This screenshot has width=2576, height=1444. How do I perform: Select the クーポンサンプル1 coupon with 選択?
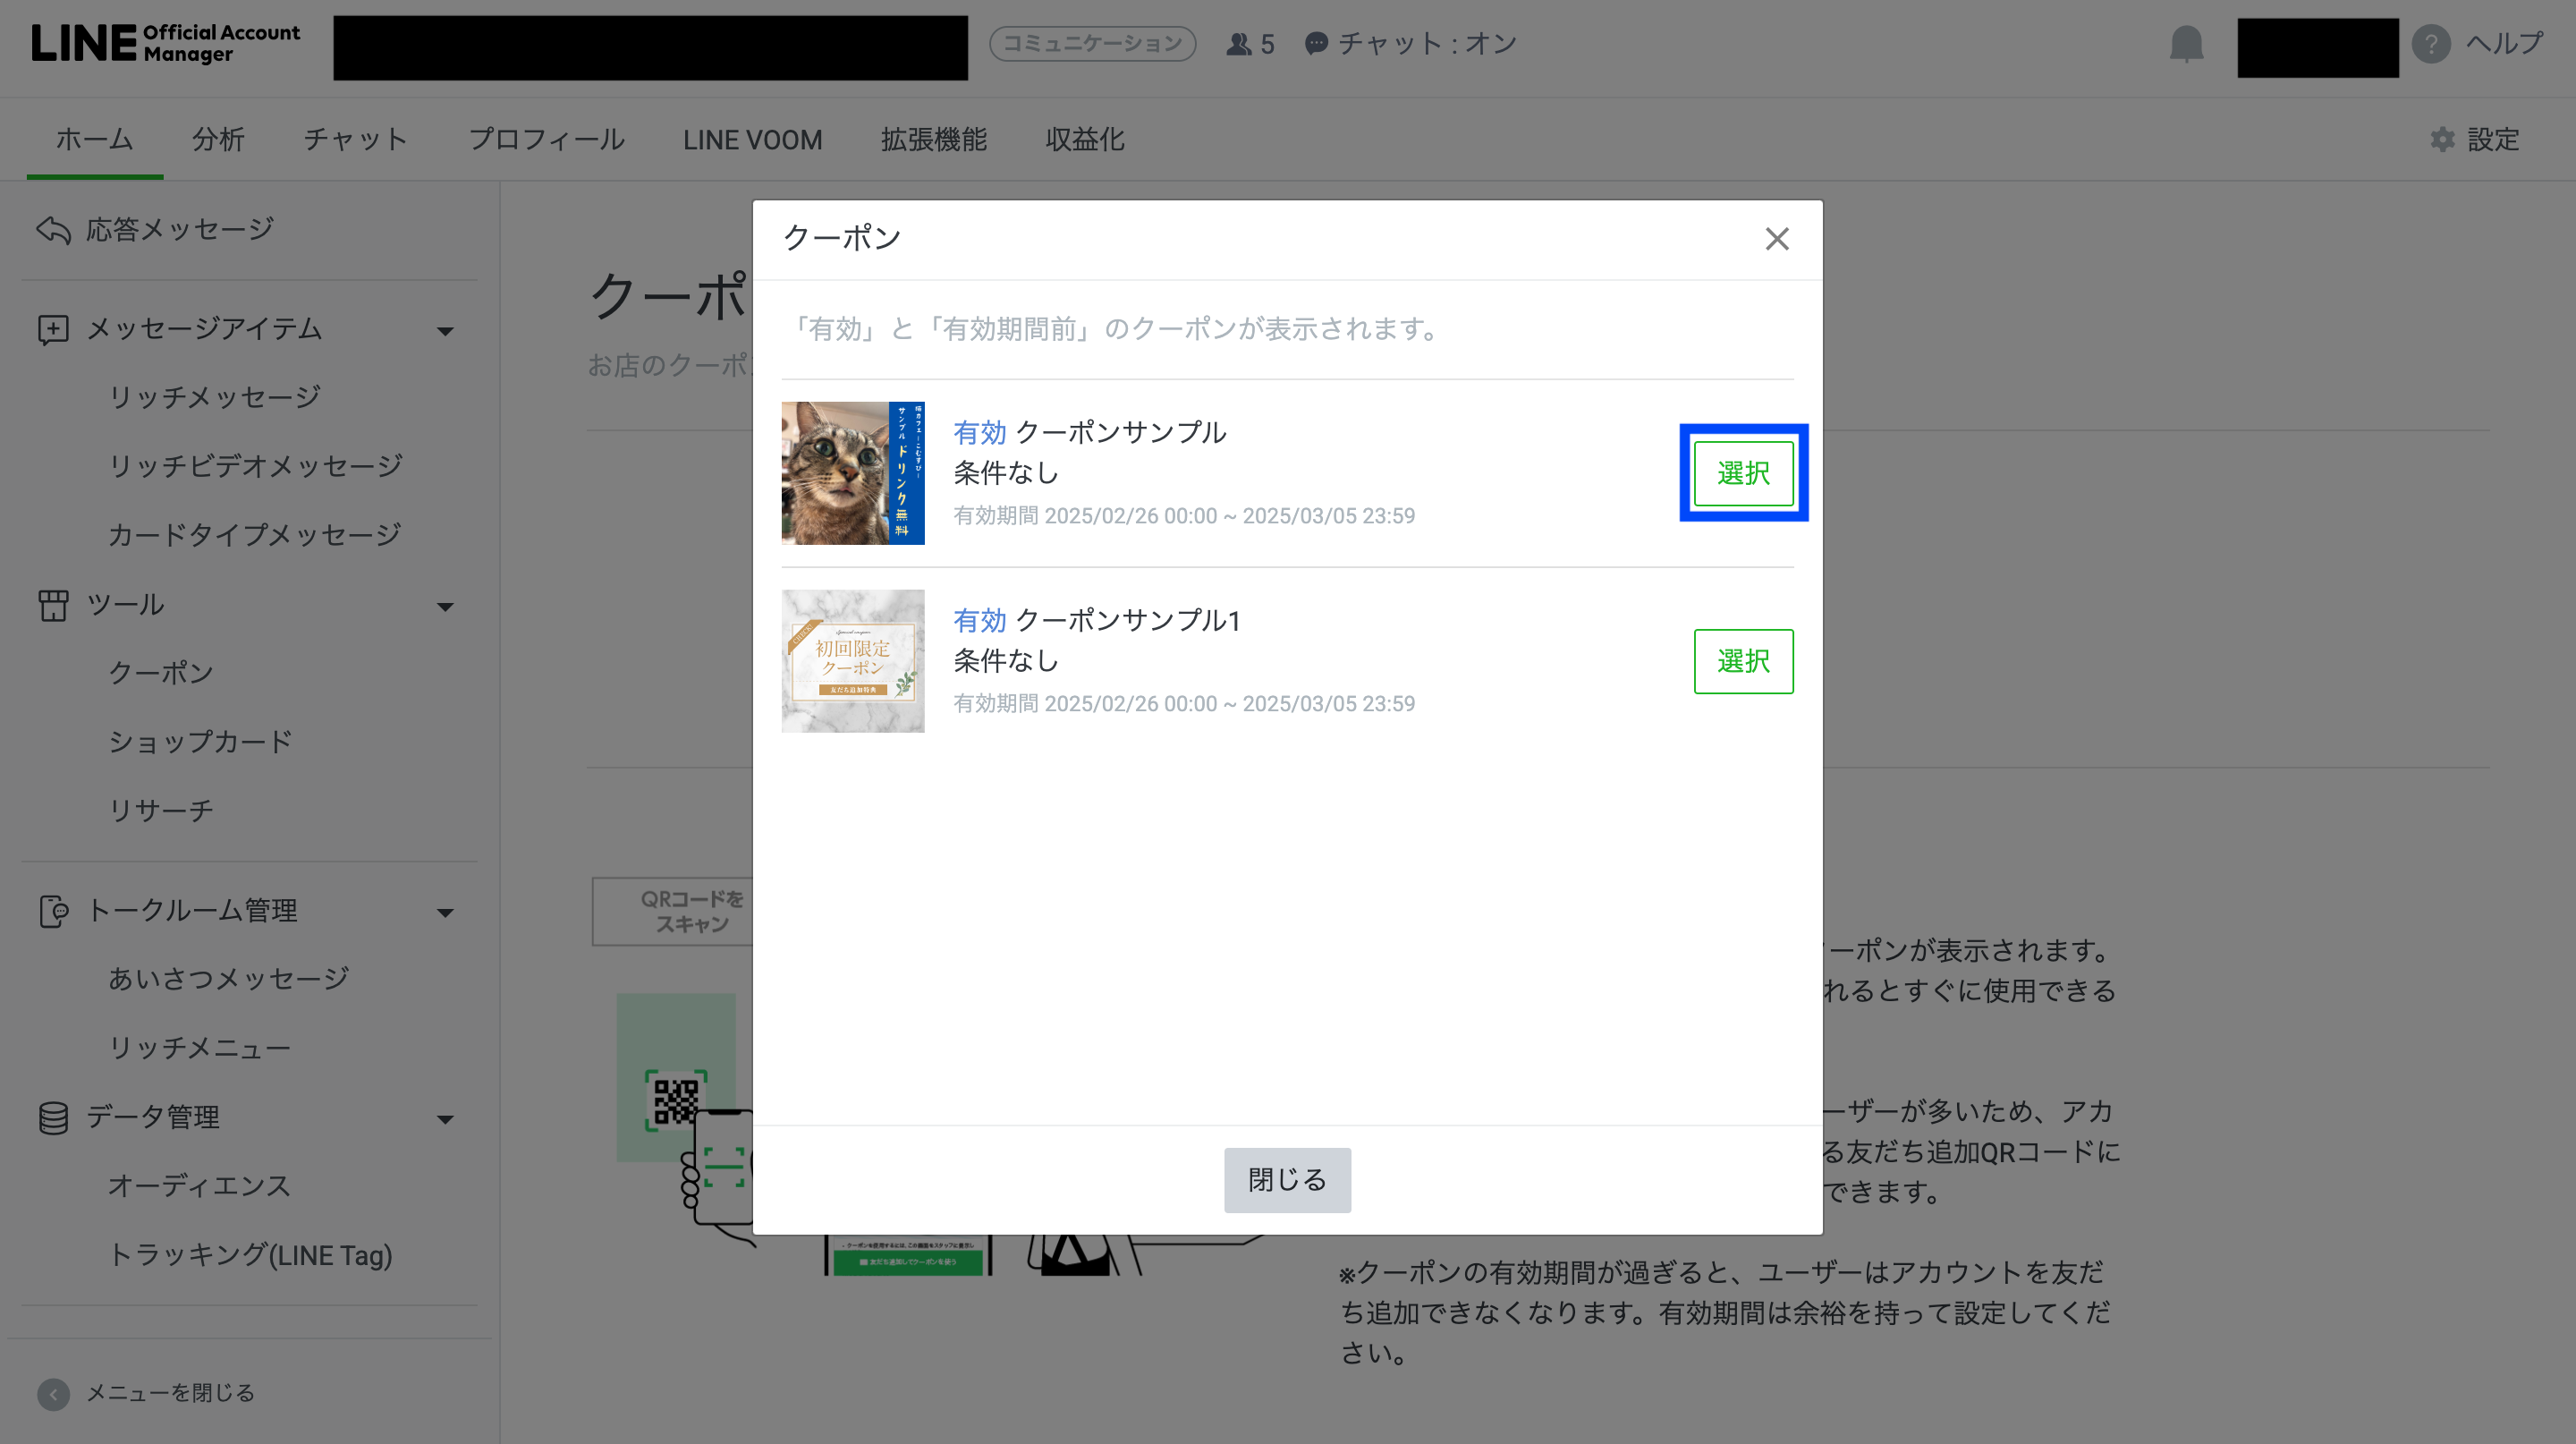click(x=1742, y=661)
